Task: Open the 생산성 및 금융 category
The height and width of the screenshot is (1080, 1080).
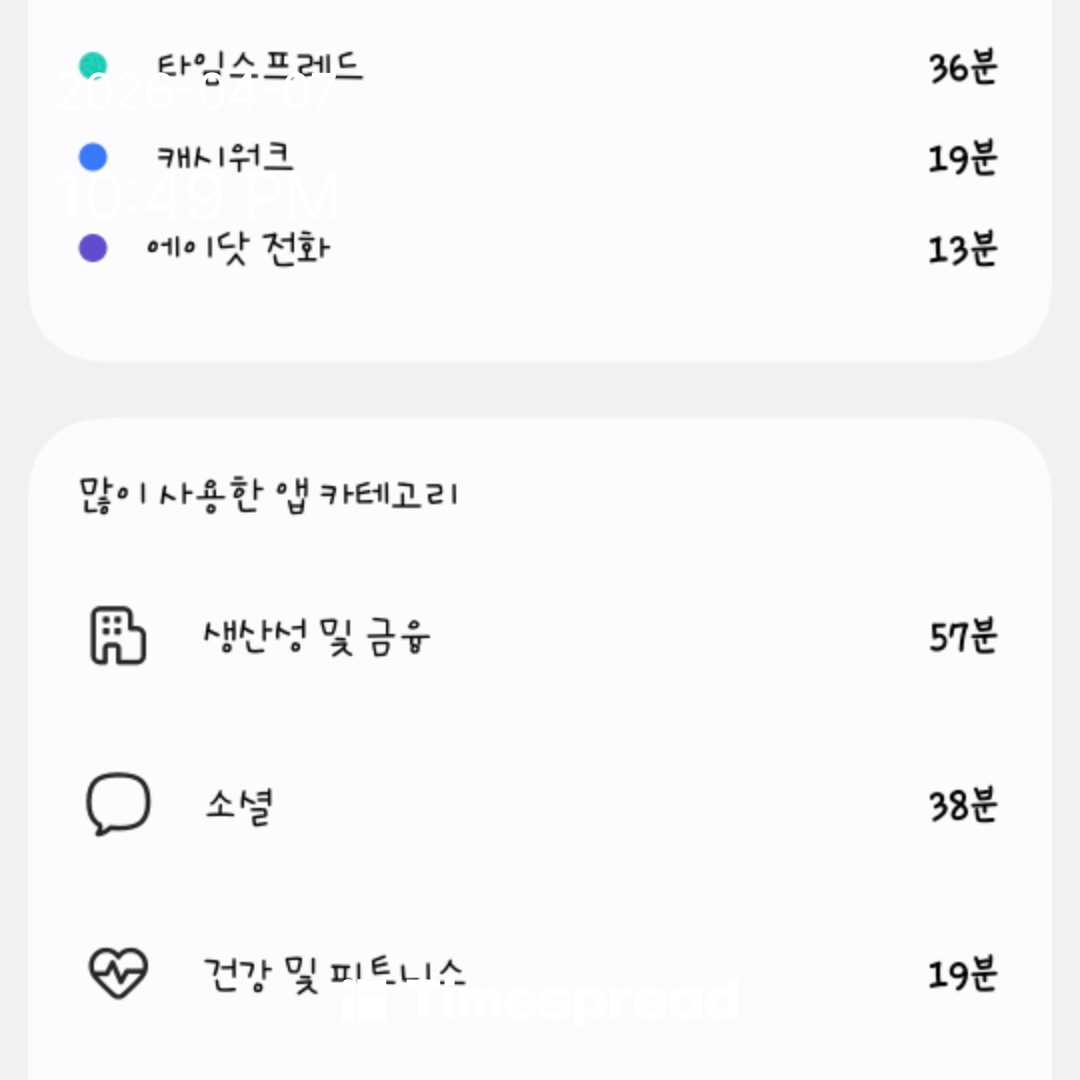Action: point(317,637)
